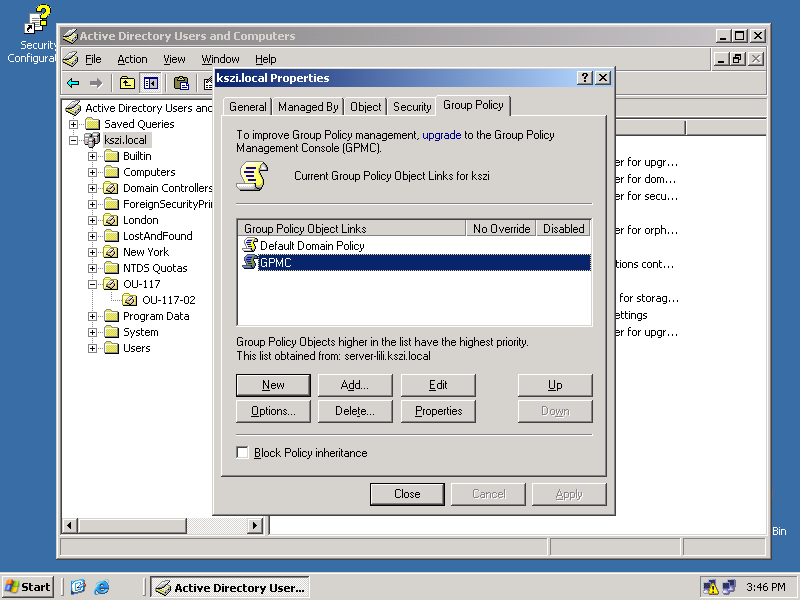The image size is (800, 600).
Task: Click the Disabled column header
Action: (563, 229)
